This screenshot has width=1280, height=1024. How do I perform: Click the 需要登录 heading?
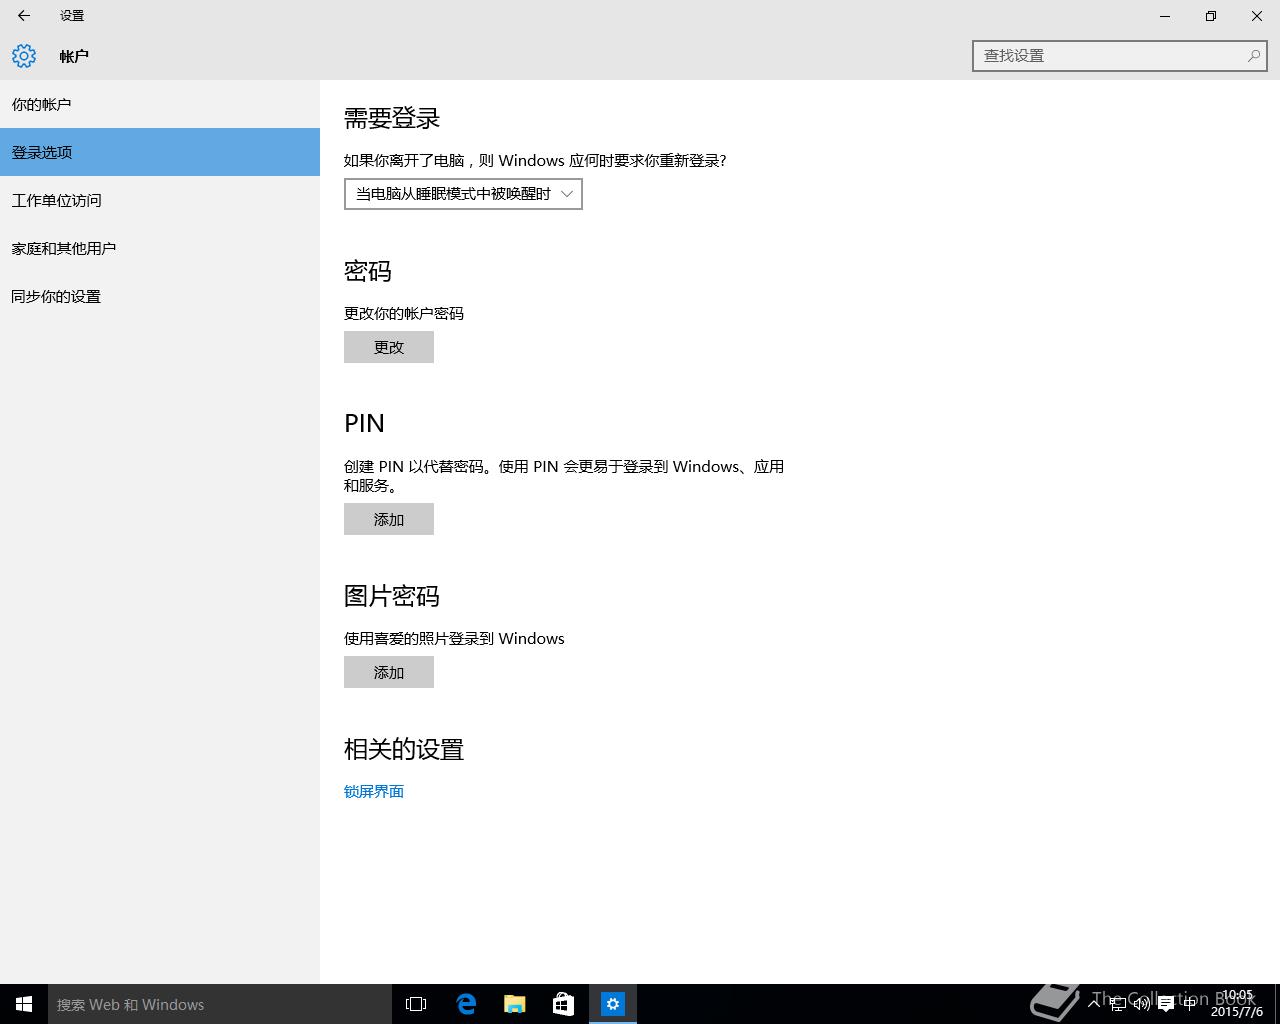click(392, 118)
